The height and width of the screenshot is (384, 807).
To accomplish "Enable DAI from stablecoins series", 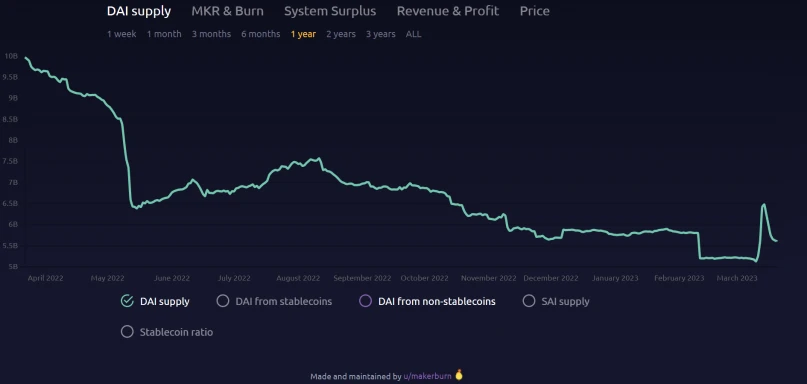I will pos(223,301).
